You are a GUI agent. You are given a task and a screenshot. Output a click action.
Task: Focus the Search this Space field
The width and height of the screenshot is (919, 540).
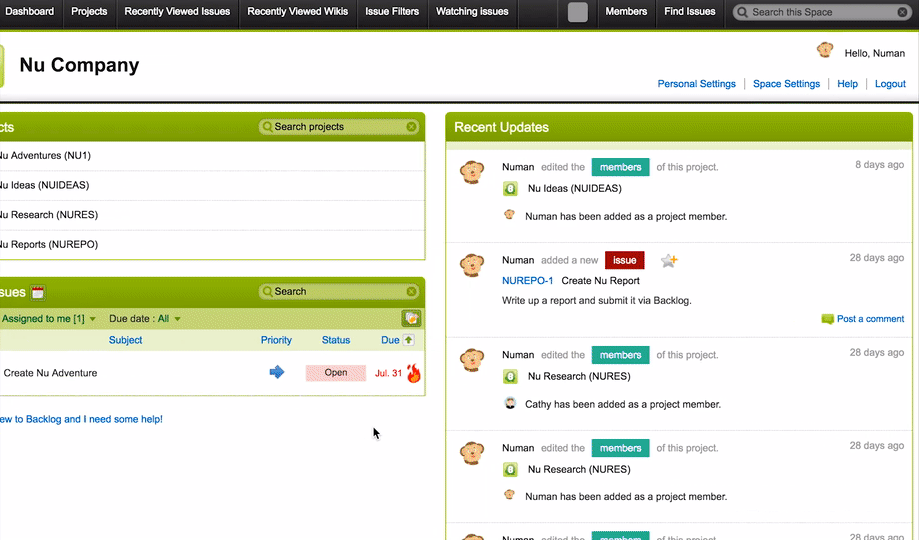click(x=822, y=12)
